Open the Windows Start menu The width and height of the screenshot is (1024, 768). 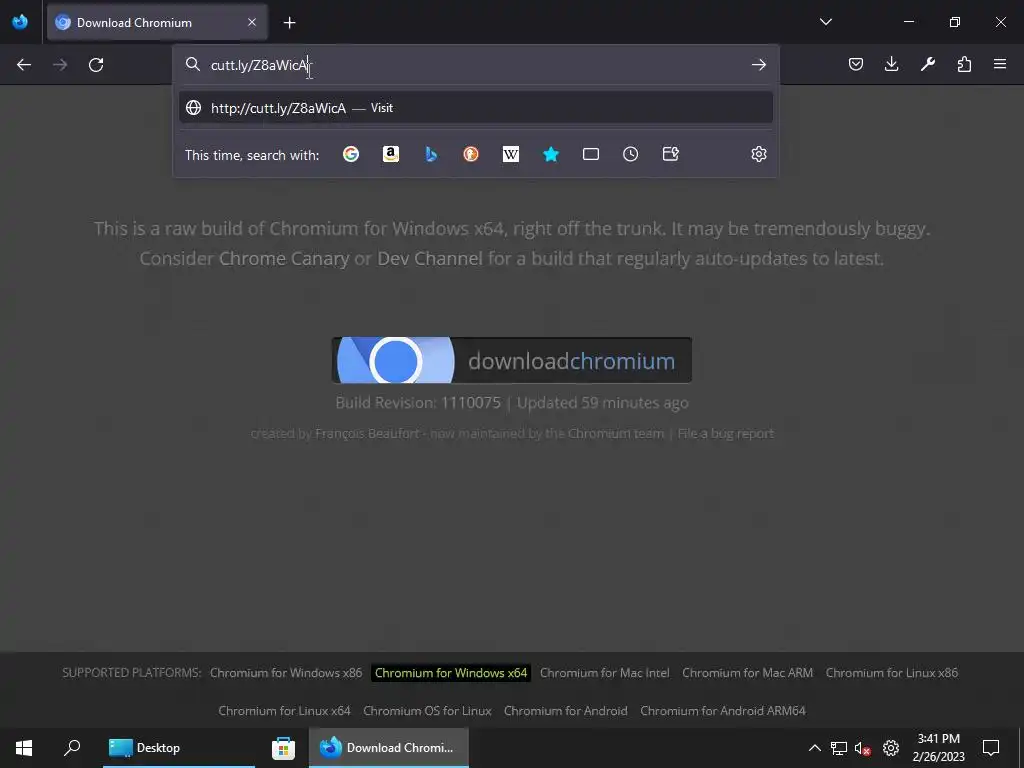(24, 748)
